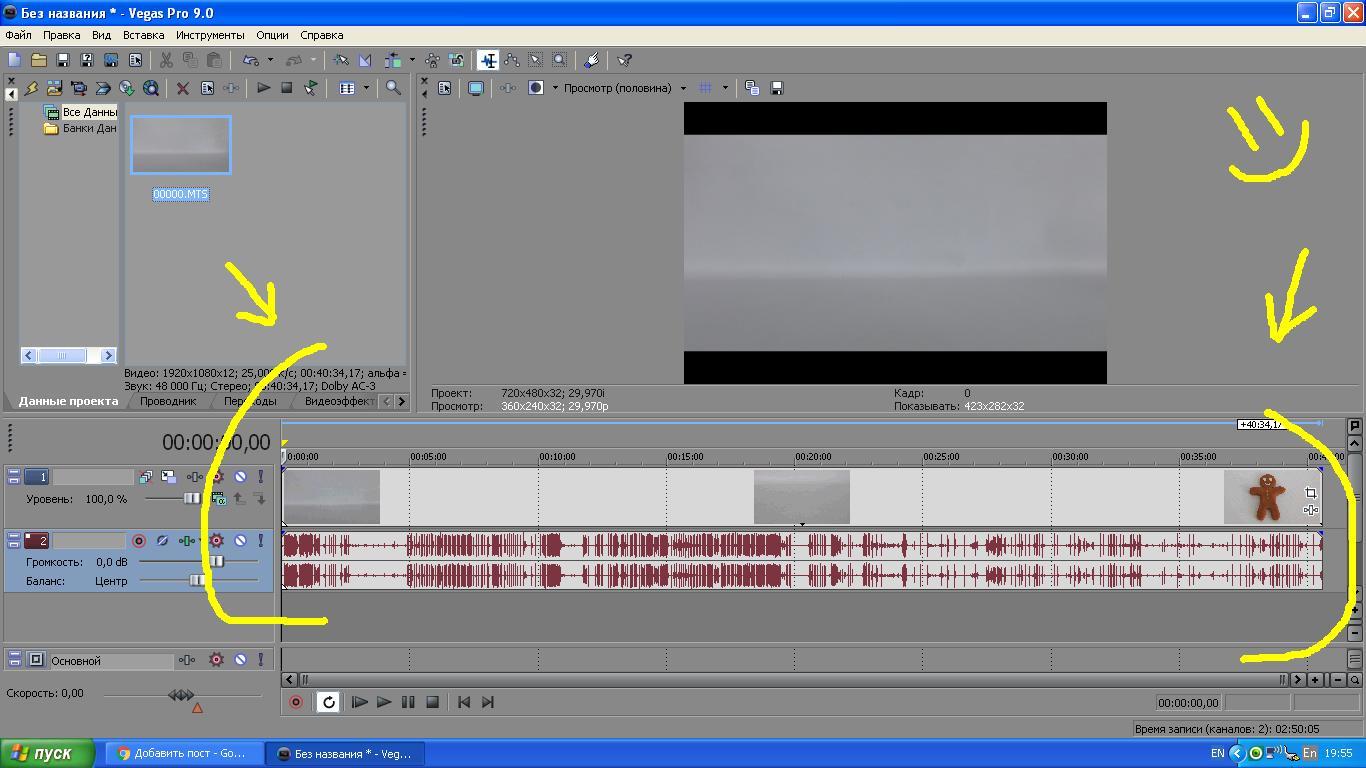Image resolution: width=1366 pixels, height=768 pixels.
Task: Stop media preview in the Project Media panel
Action: click(287, 88)
